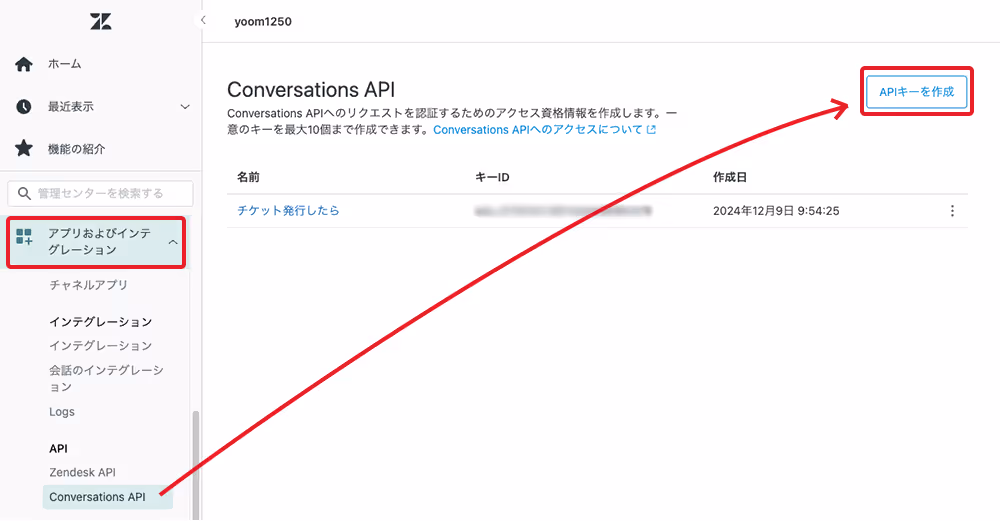
Task: Click the yoom1250 account name
Action: coord(263,22)
